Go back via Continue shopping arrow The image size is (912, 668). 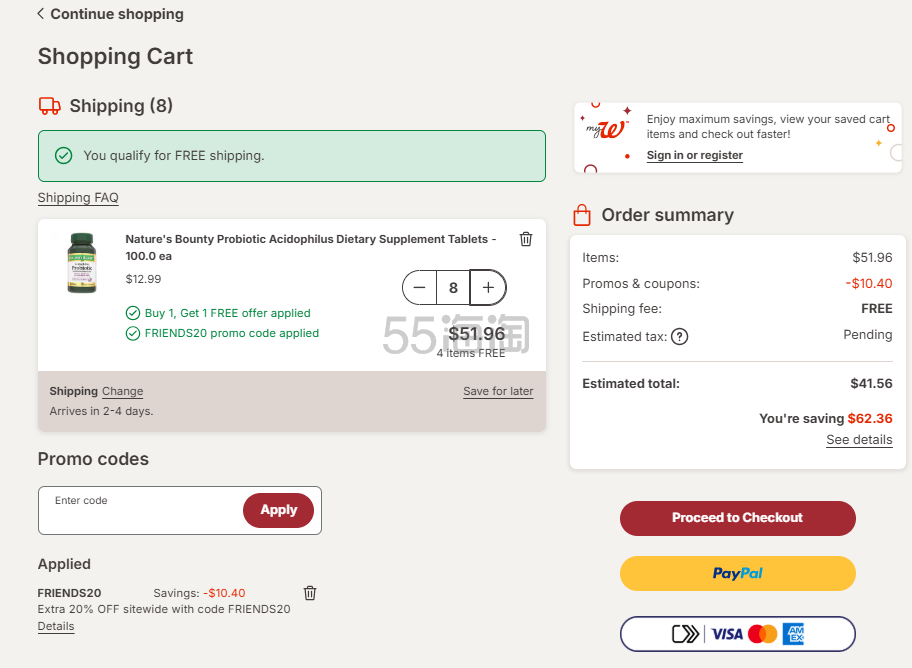point(41,14)
